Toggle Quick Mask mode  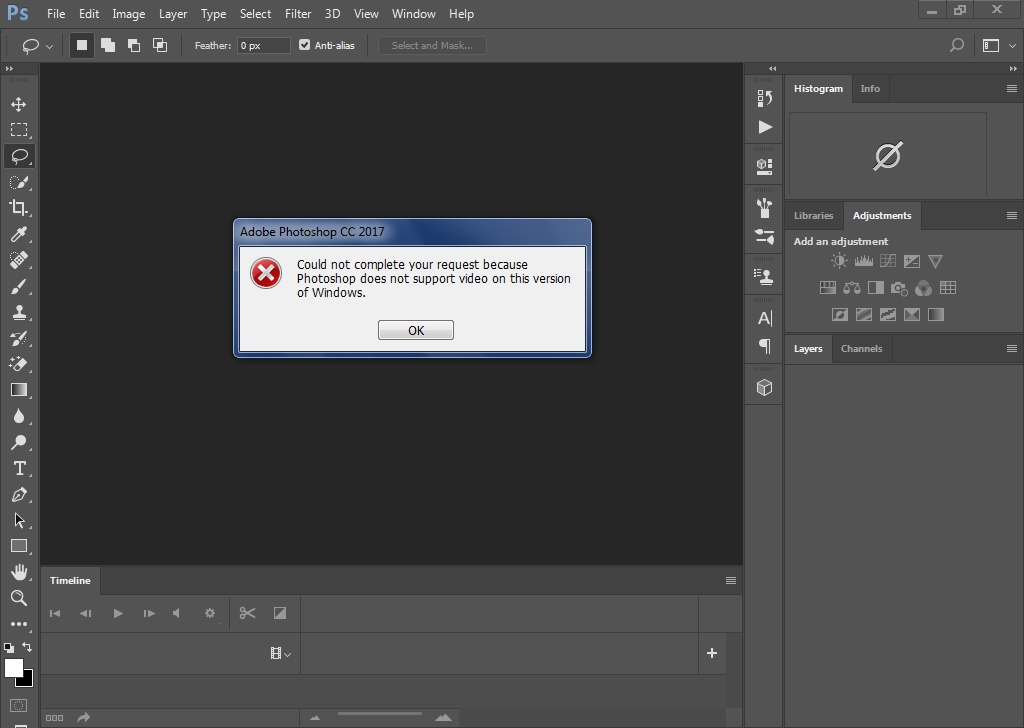pyautogui.click(x=18, y=706)
